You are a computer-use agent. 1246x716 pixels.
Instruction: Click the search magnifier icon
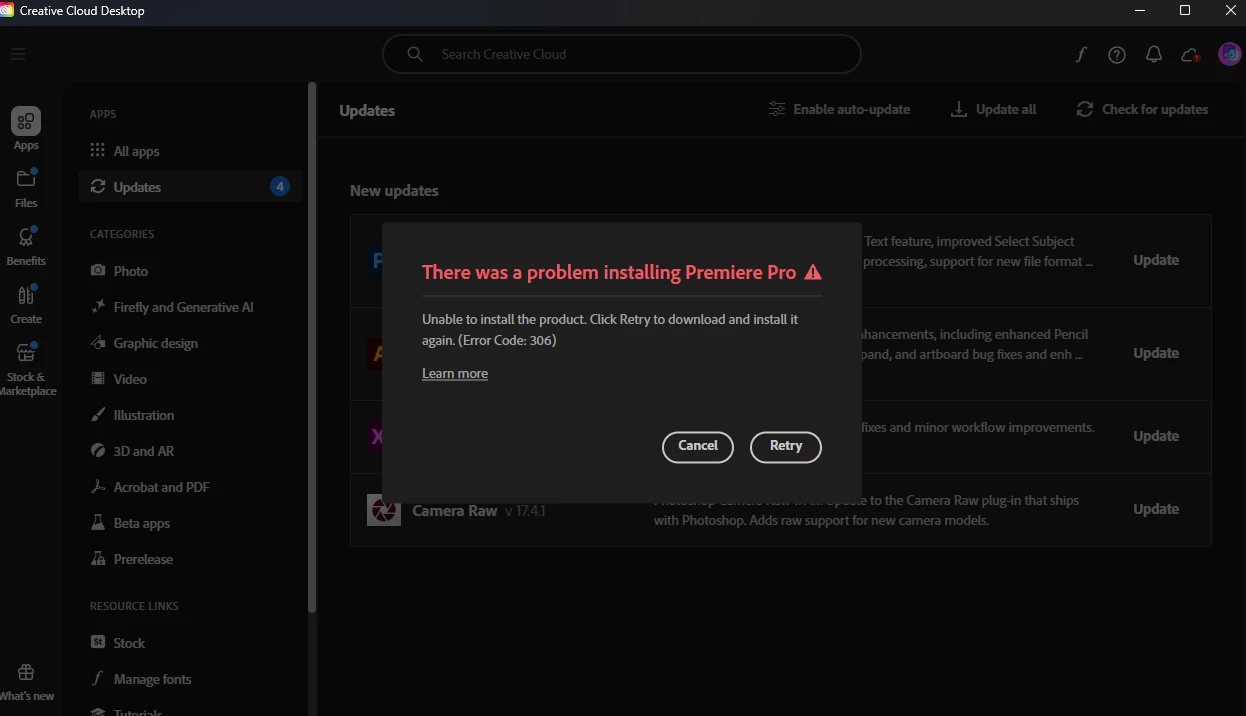click(415, 54)
